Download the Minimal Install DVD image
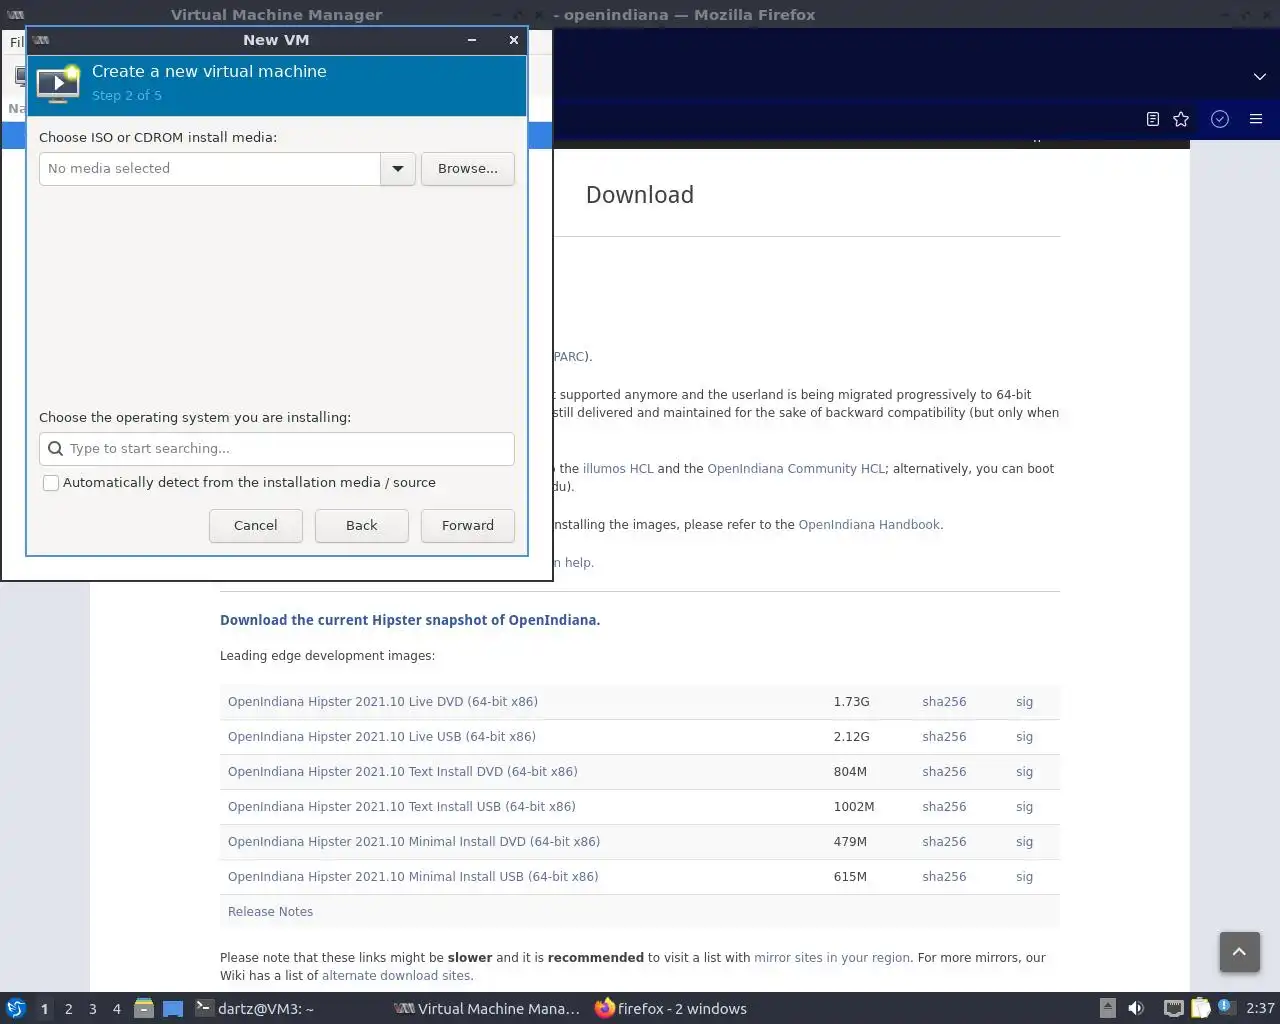Screen dimensions: 1280x1024 (x=414, y=842)
